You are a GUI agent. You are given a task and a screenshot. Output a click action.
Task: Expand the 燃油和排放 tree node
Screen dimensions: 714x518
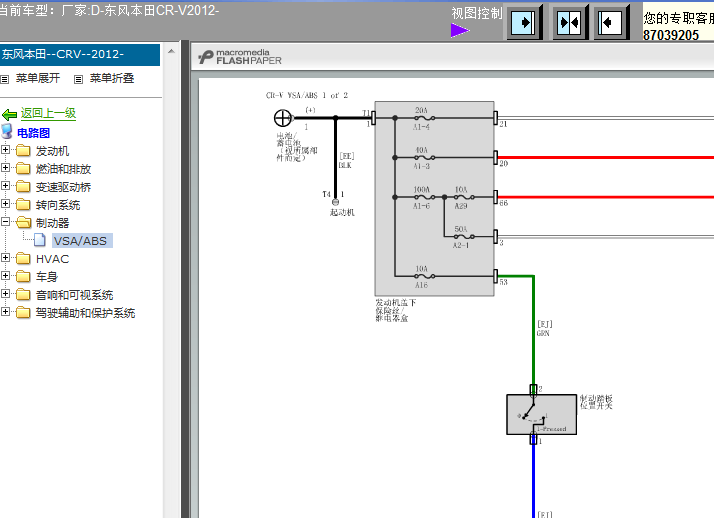(5, 168)
